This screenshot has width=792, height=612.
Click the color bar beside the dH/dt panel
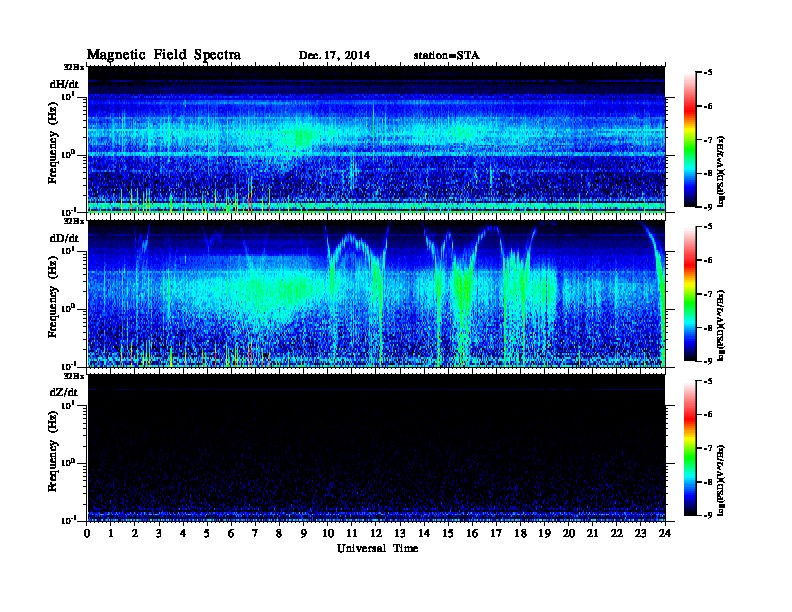click(x=690, y=140)
